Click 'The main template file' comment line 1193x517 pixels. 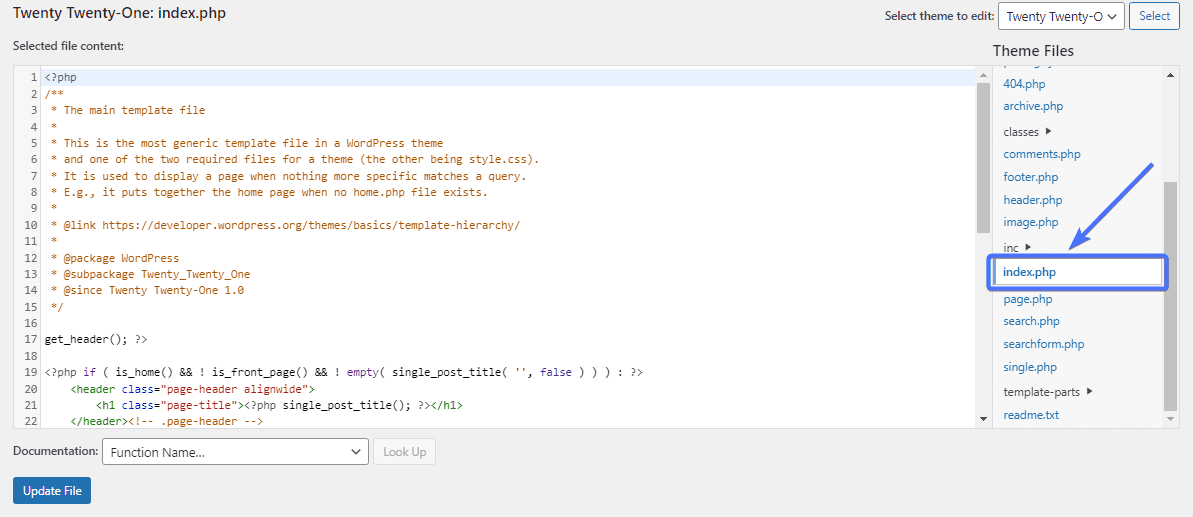tap(128, 110)
